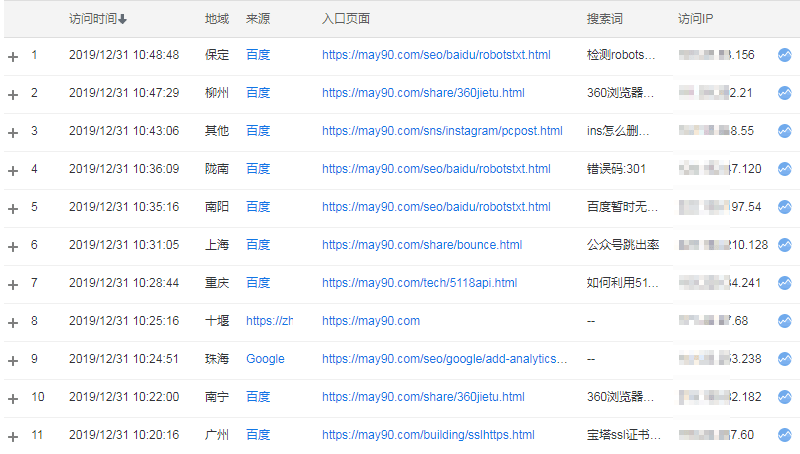
Task: Click trend chart icon for row 8
Action: 785,321
